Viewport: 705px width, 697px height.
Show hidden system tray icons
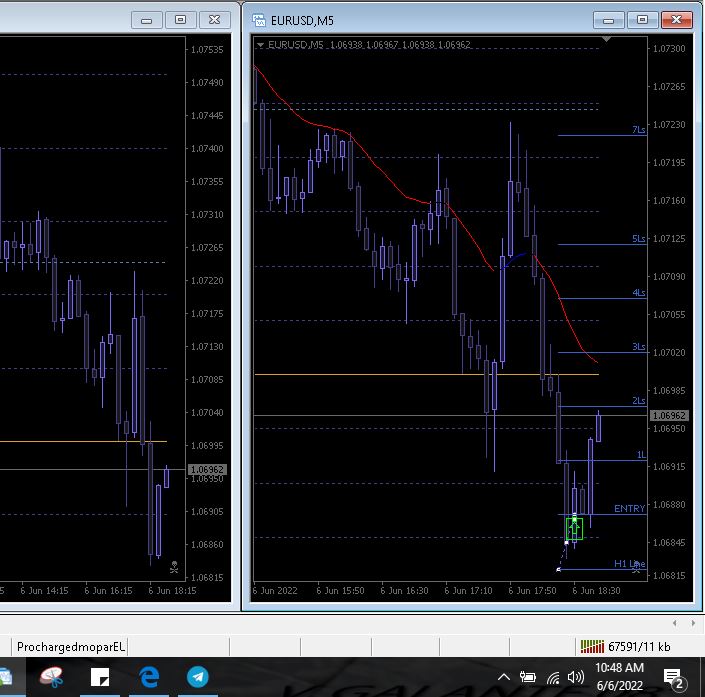(503, 678)
